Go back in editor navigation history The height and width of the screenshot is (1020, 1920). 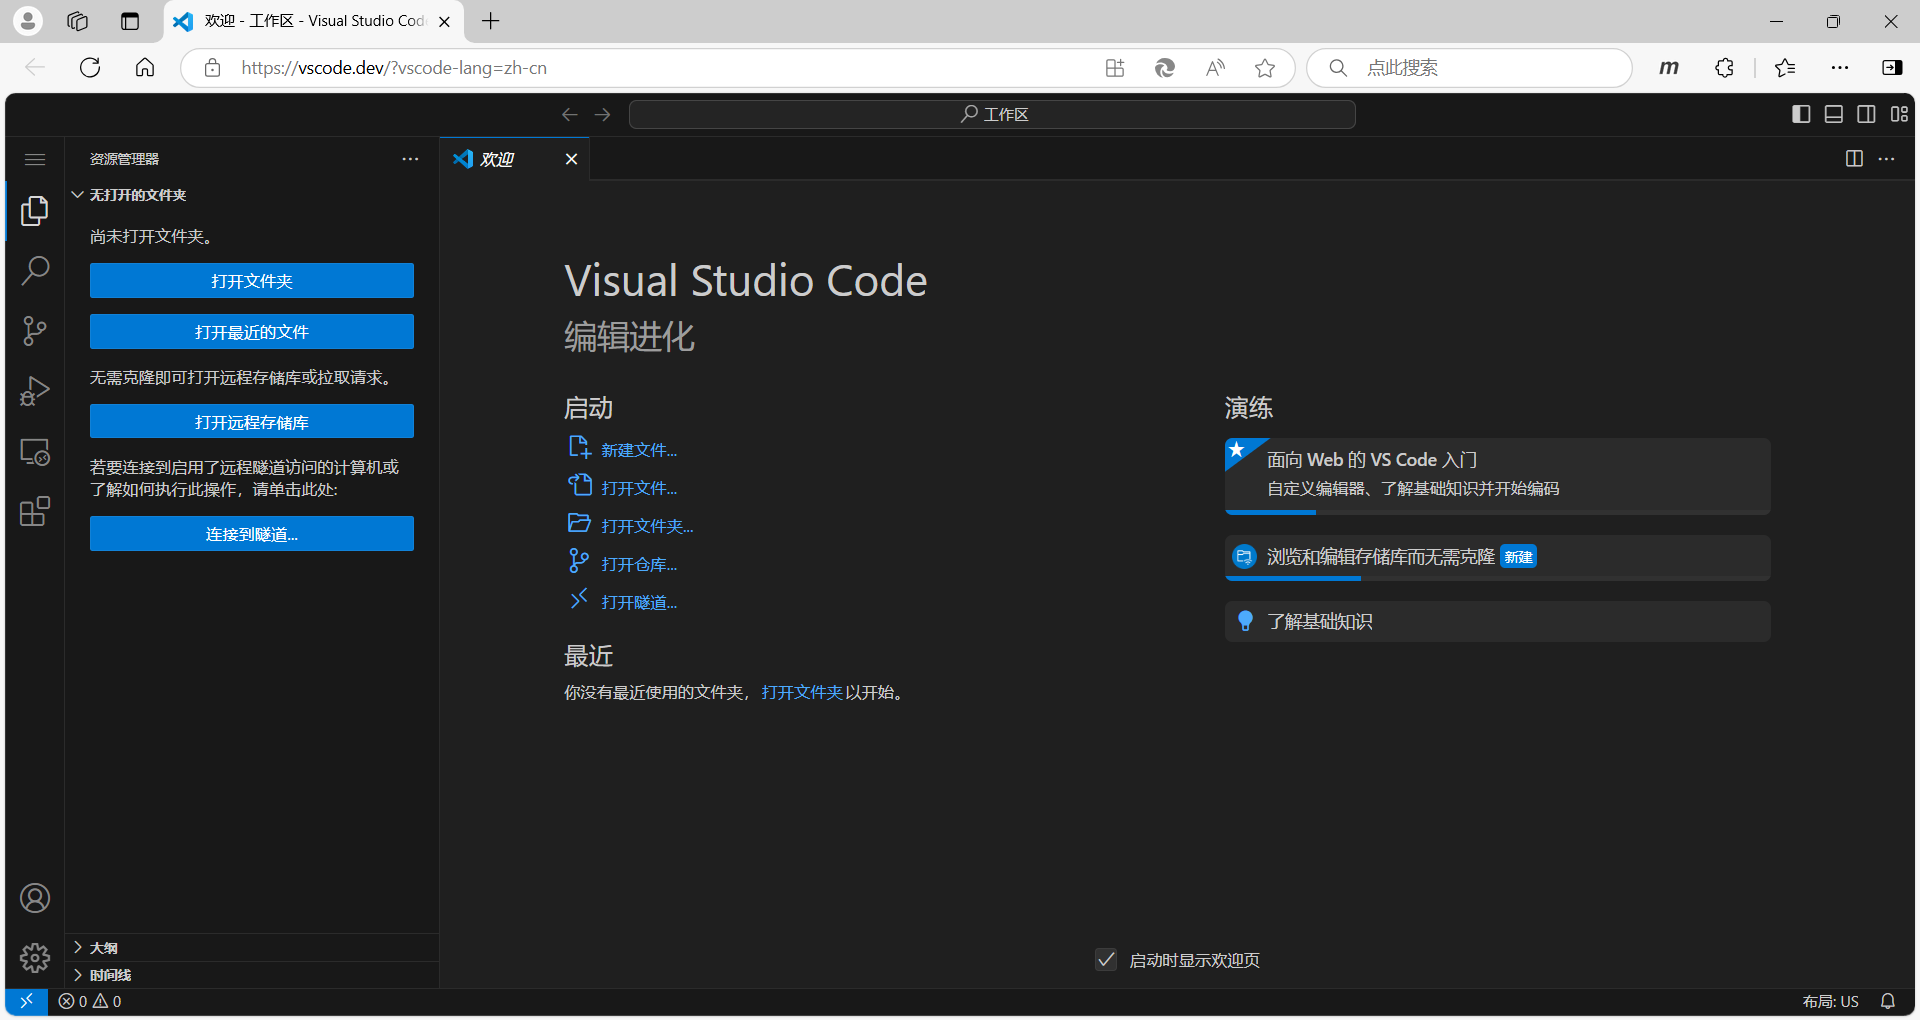[x=570, y=114]
